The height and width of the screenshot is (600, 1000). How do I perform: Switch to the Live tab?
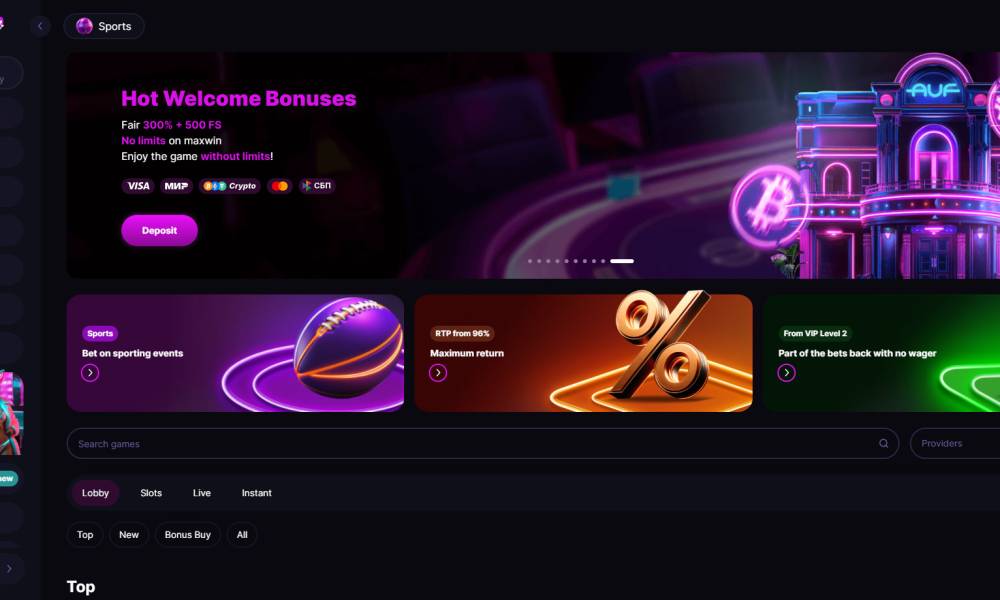[x=202, y=493]
